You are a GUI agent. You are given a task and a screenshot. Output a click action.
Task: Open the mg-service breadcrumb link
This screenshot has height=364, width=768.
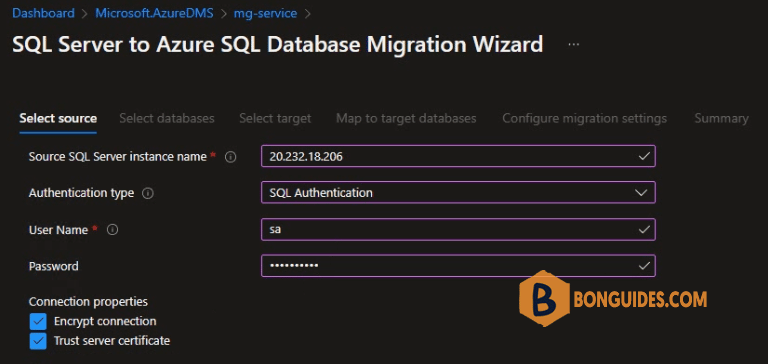point(265,13)
